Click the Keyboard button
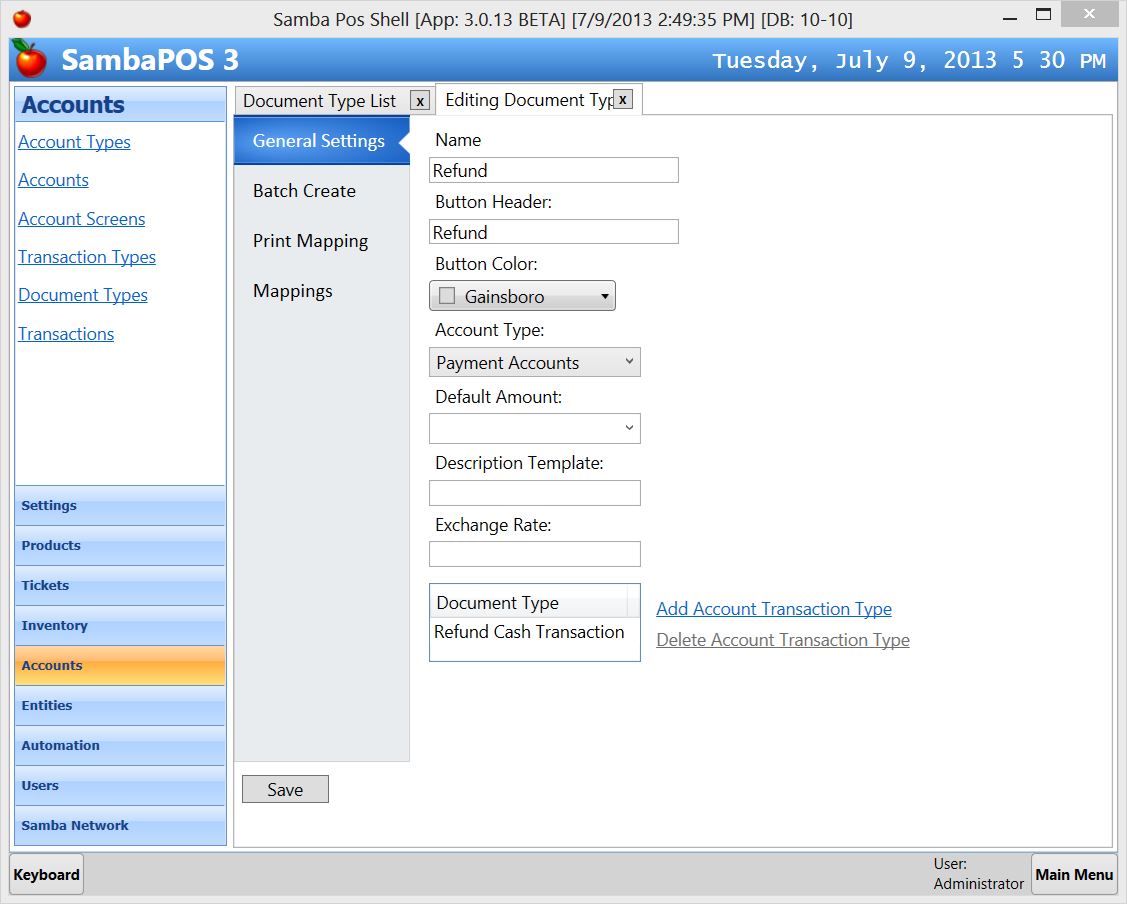This screenshot has width=1127, height=904. [x=46, y=875]
